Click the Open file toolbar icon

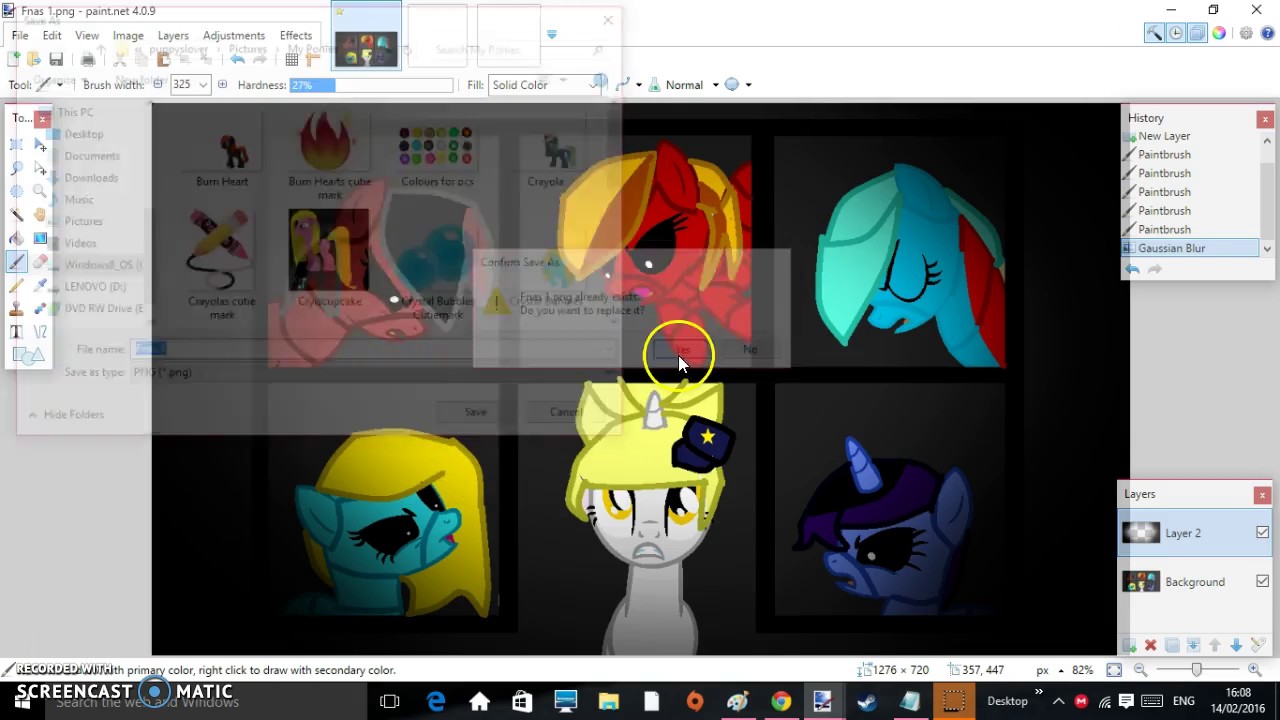34,60
